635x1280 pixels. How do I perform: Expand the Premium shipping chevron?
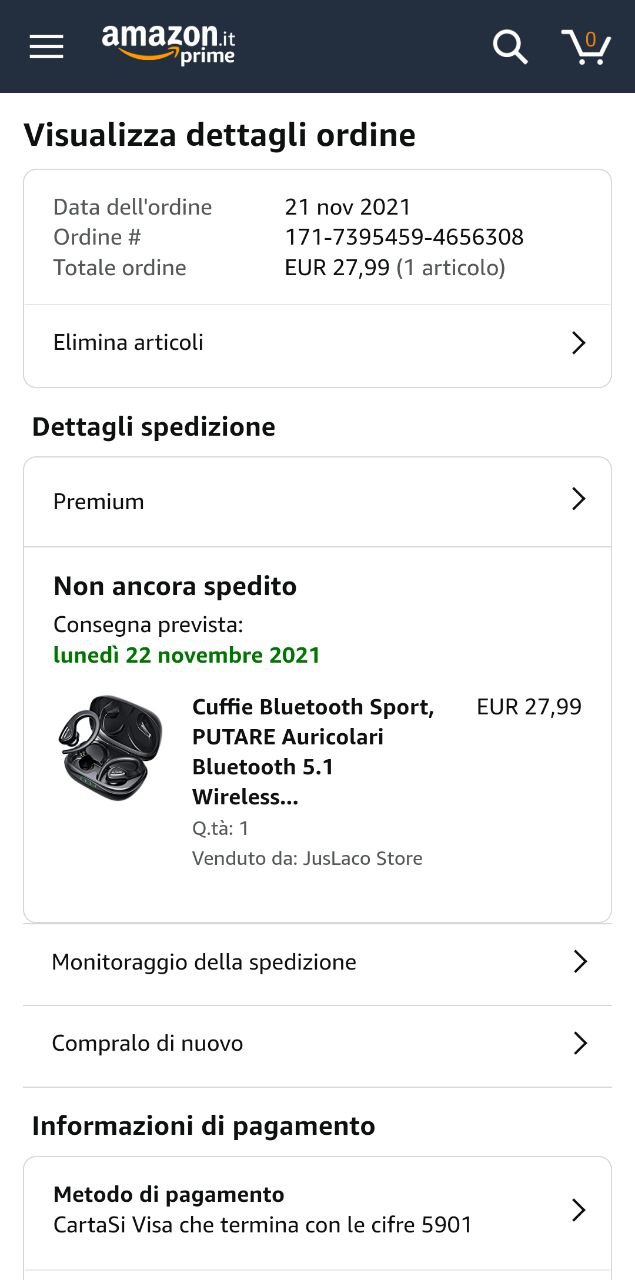[x=578, y=499]
